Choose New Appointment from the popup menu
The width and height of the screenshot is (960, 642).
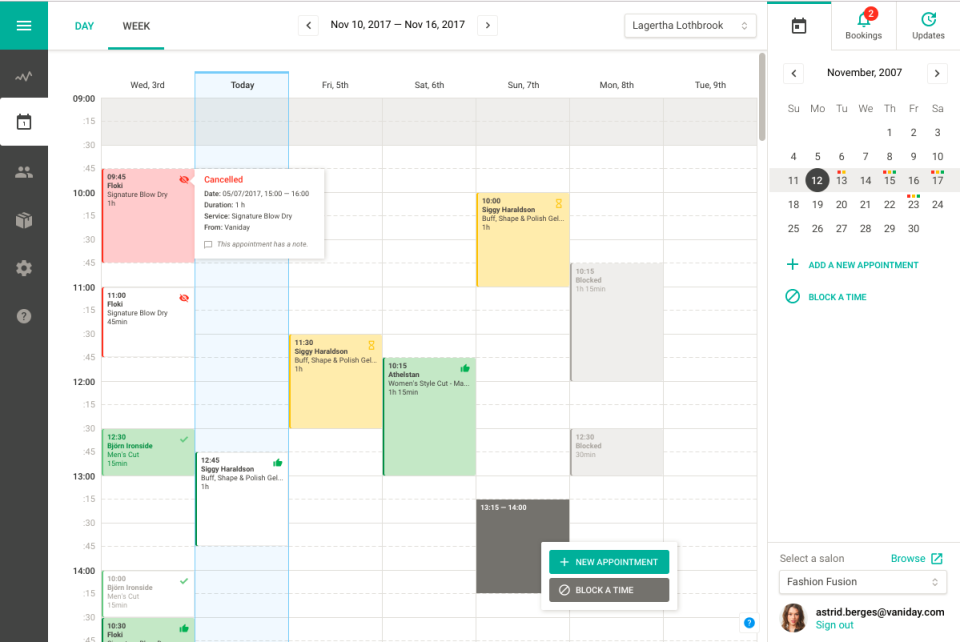[x=608, y=562]
